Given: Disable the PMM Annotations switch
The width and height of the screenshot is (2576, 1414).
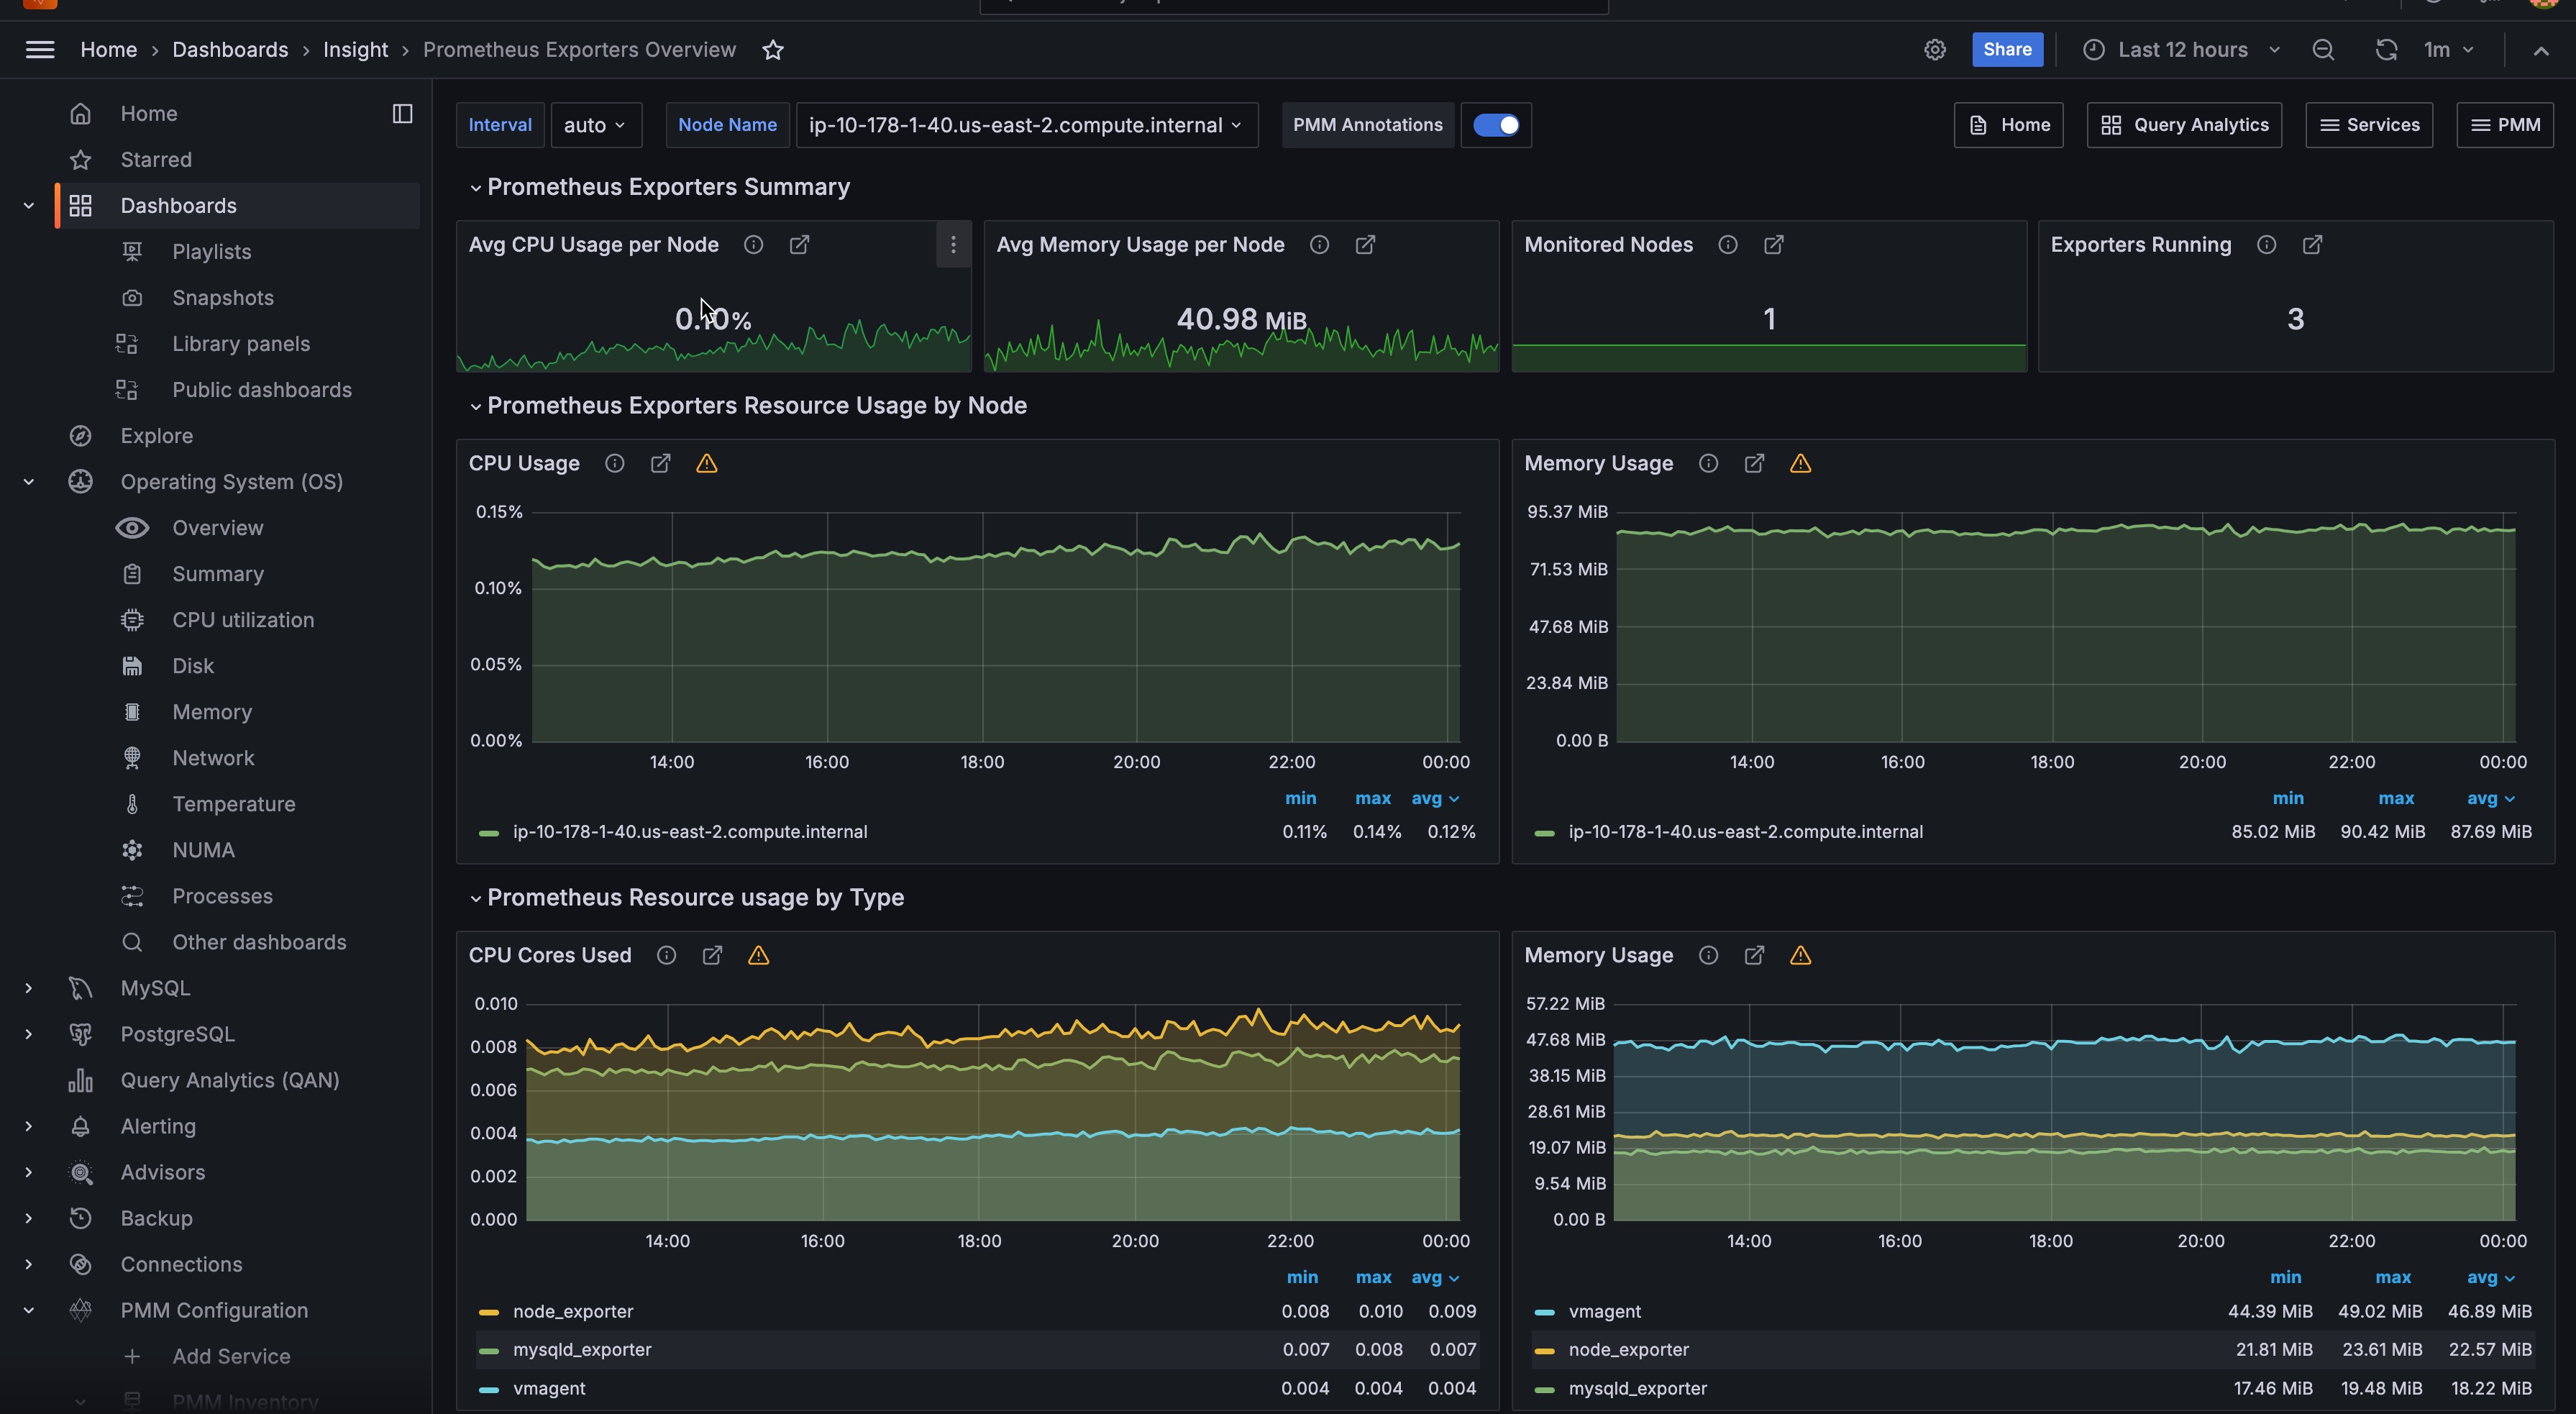Looking at the screenshot, I should pos(1496,125).
